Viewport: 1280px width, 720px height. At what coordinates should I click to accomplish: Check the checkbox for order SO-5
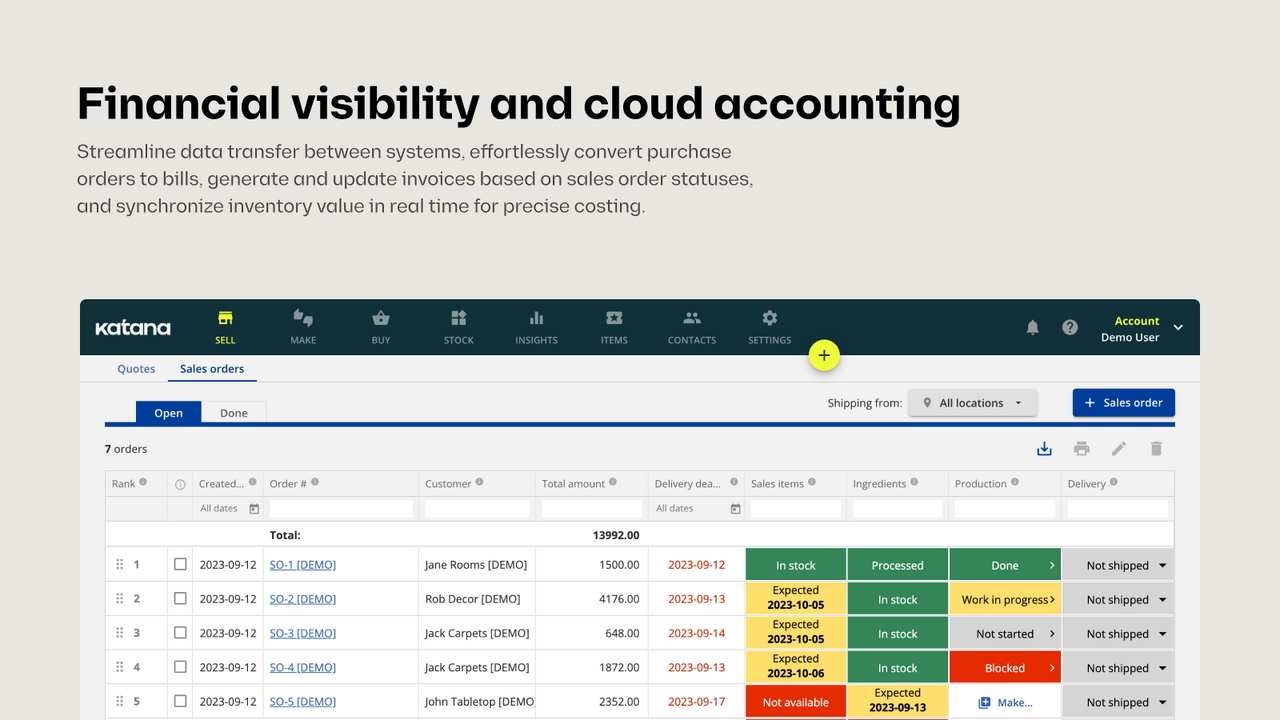coord(180,700)
